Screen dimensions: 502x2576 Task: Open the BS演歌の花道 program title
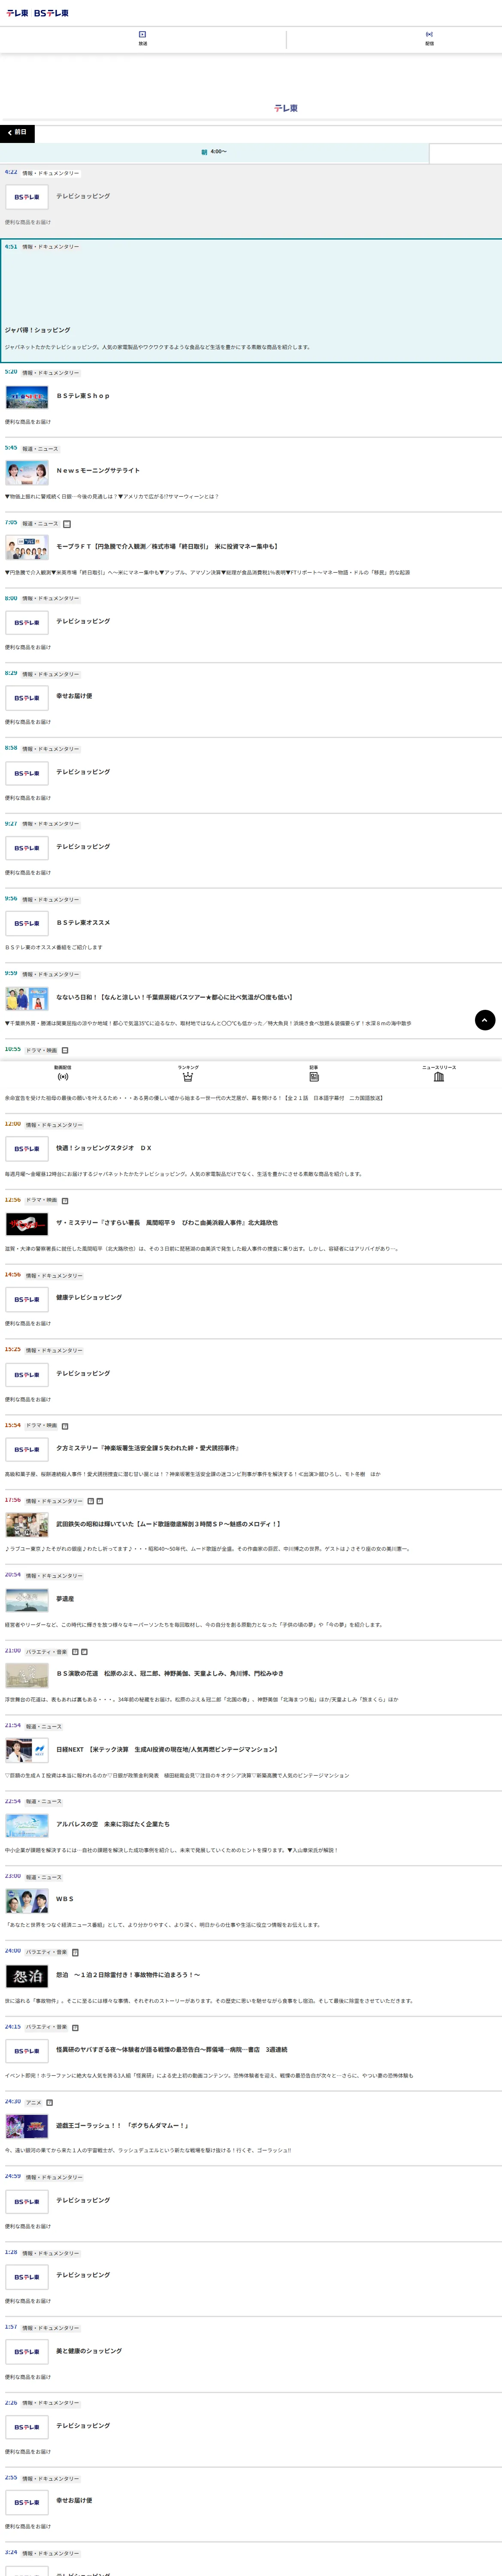170,1673
